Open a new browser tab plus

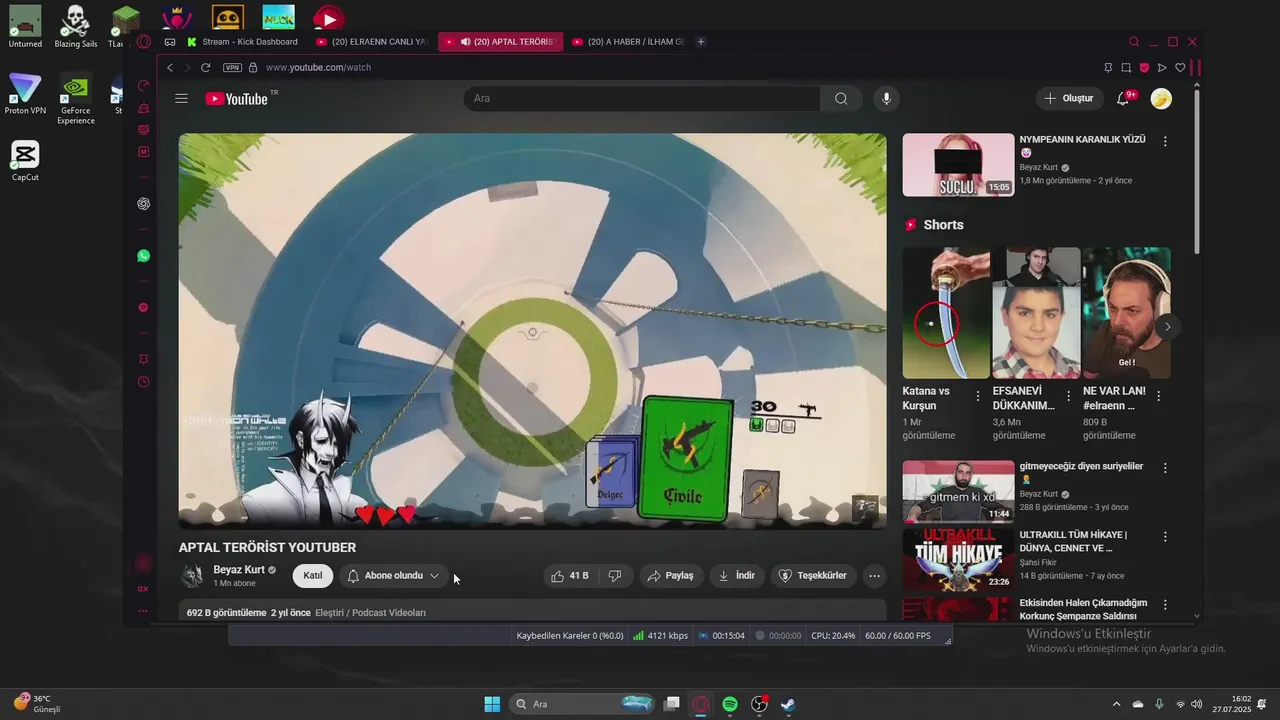coord(701,42)
